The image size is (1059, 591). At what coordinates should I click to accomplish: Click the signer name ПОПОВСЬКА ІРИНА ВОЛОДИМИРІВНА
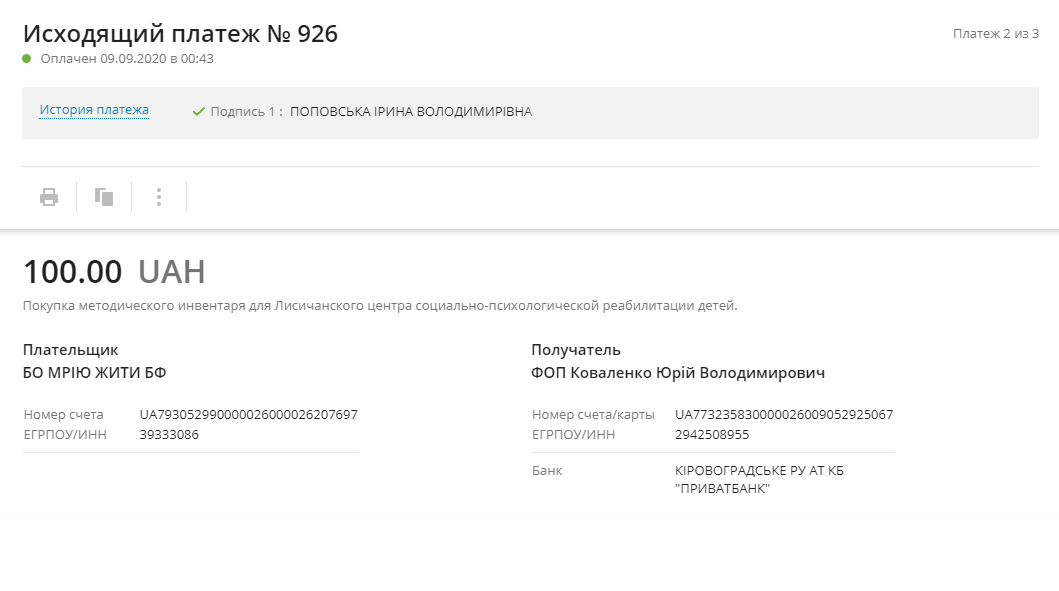411,111
